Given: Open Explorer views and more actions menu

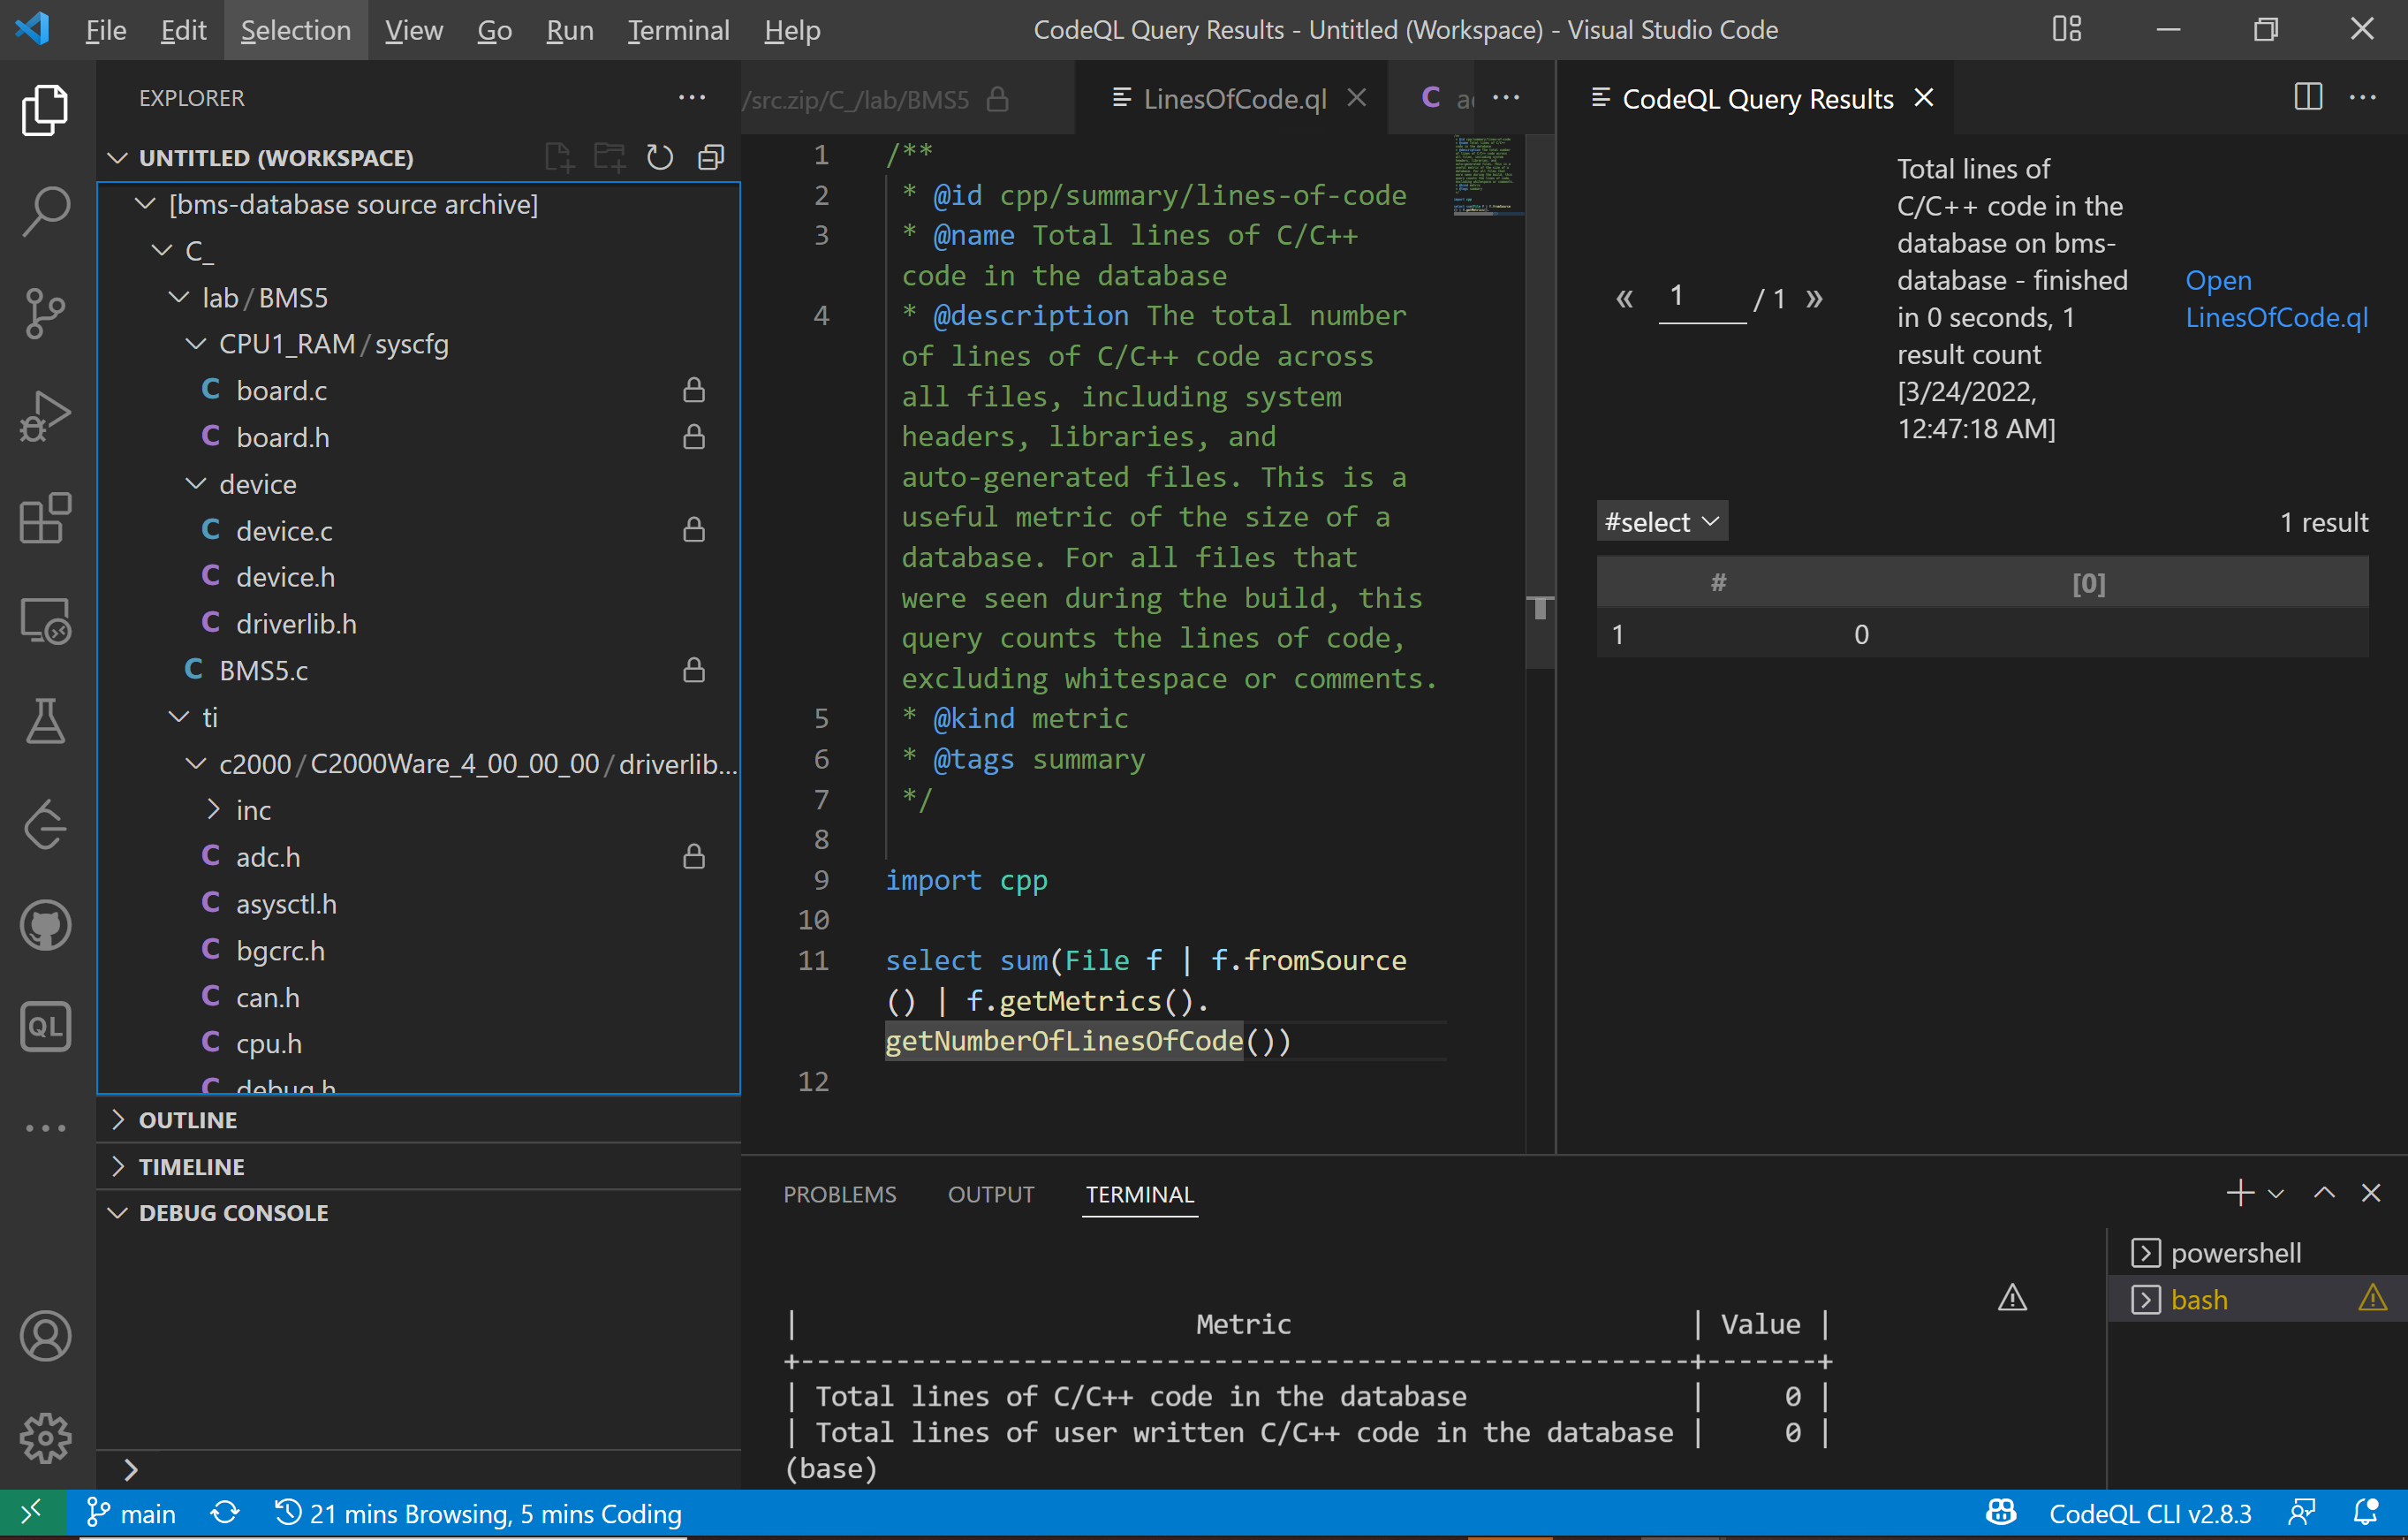Looking at the screenshot, I should (x=692, y=98).
